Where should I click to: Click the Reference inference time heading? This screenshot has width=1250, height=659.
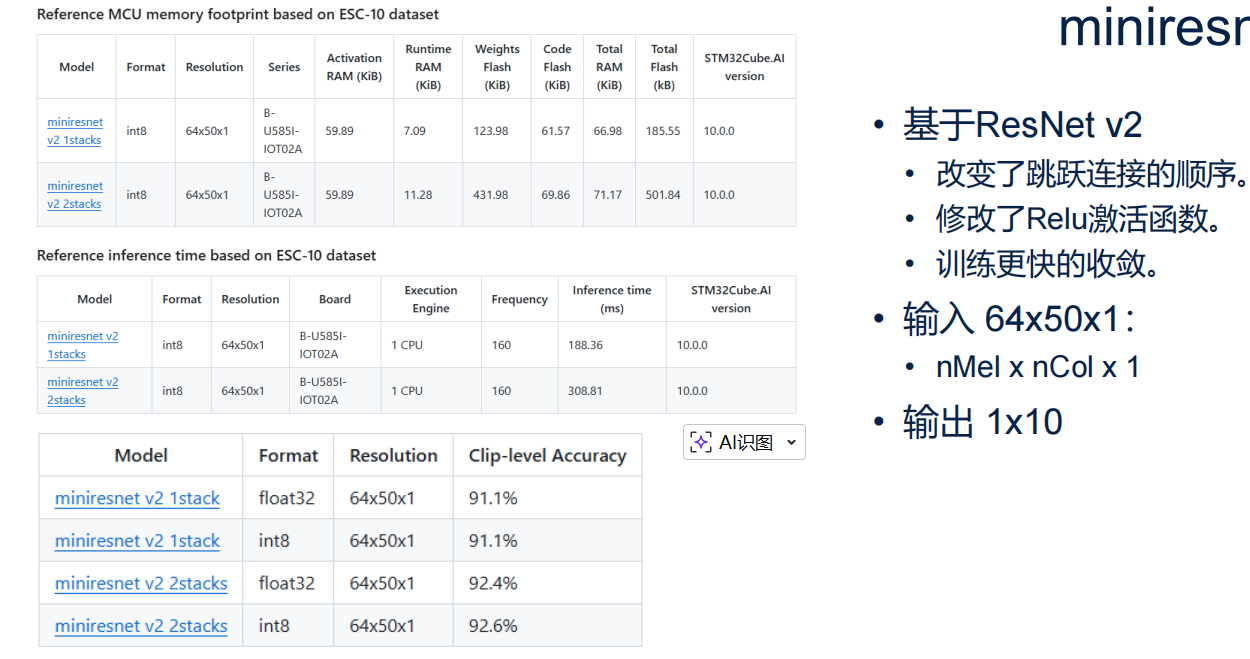pyautogui.click(x=206, y=256)
